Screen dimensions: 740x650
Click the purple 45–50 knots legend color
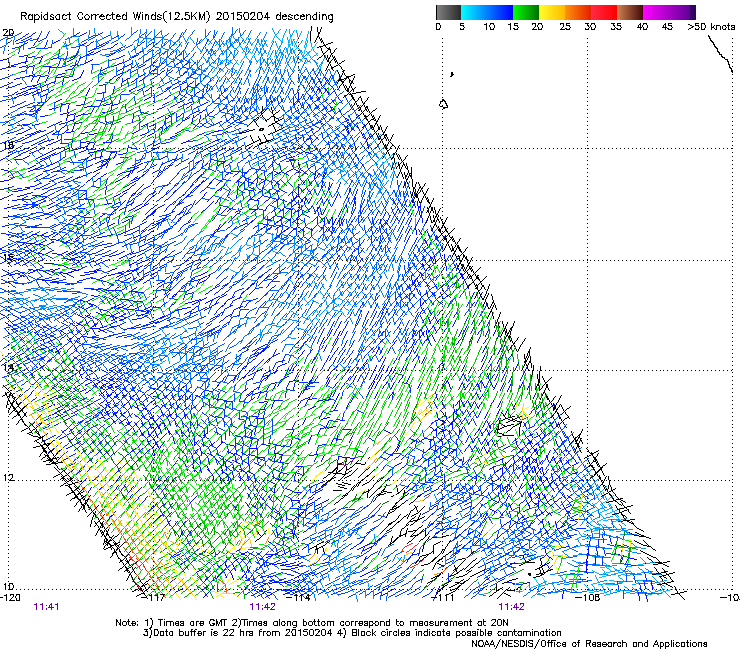point(682,12)
